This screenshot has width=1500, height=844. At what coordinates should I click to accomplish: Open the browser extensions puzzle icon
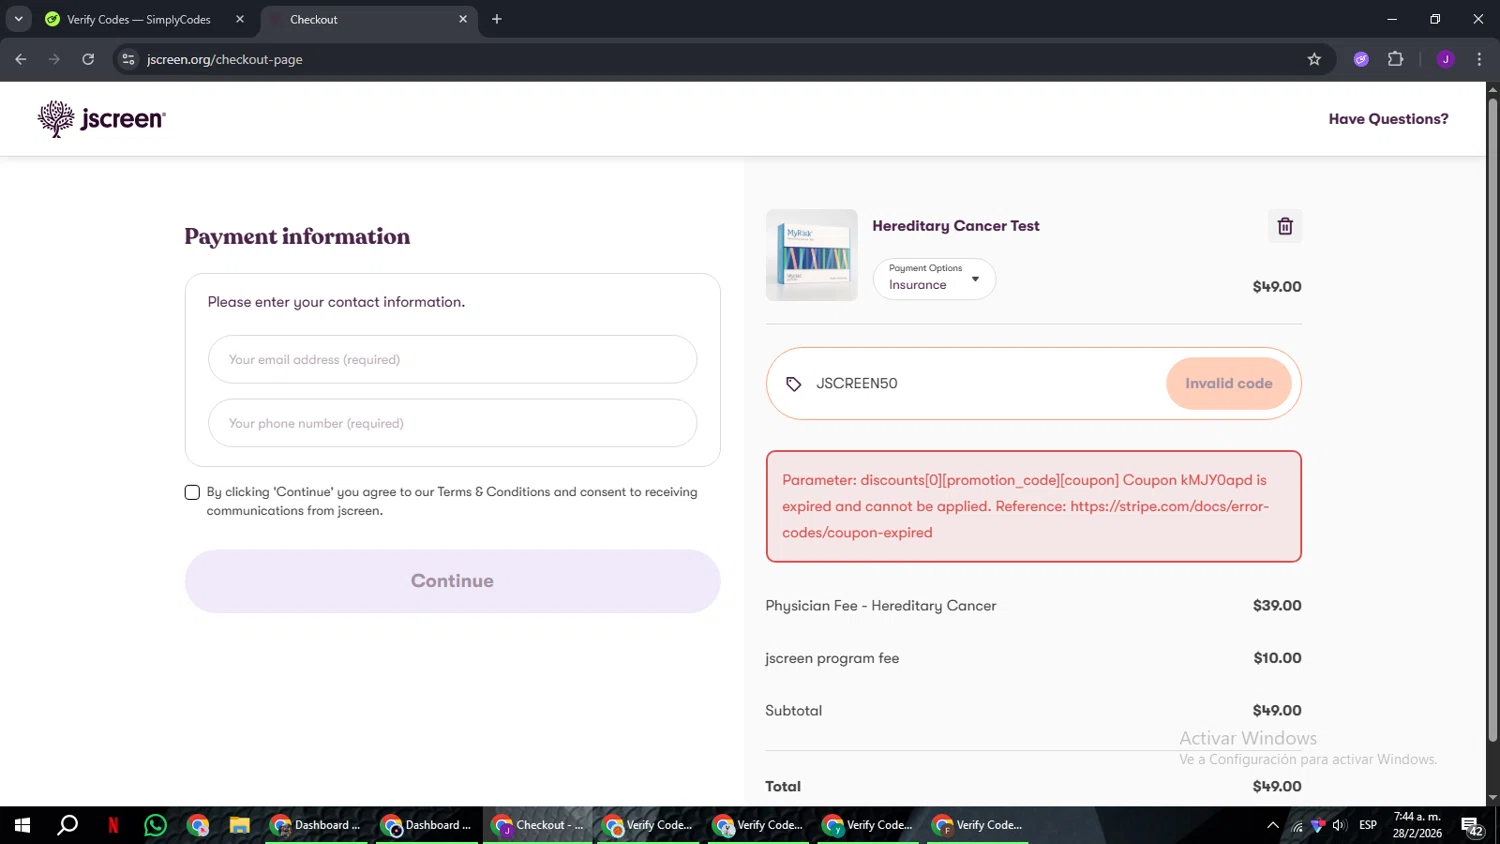(1396, 59)
